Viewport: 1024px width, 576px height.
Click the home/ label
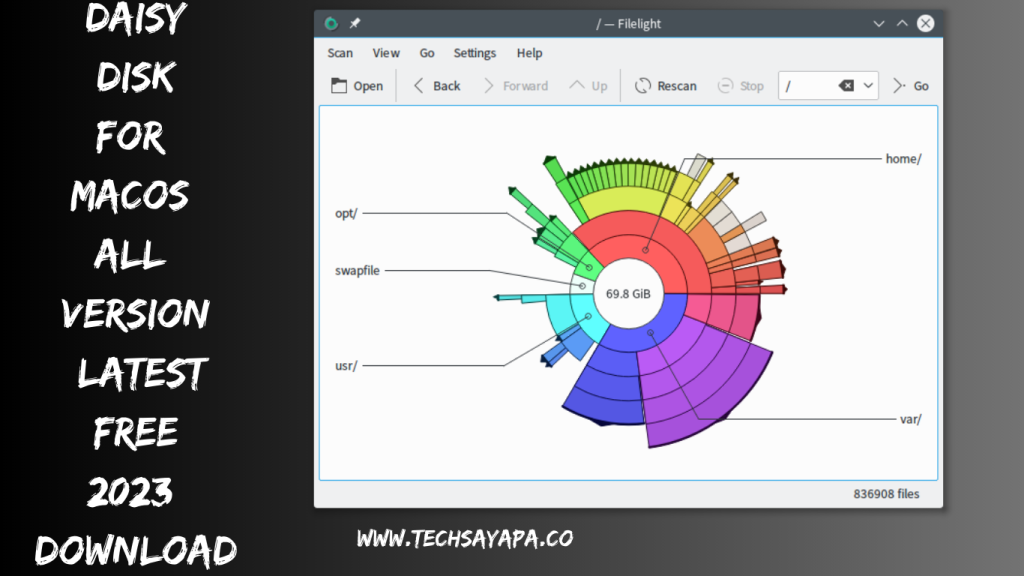point(903,159)
